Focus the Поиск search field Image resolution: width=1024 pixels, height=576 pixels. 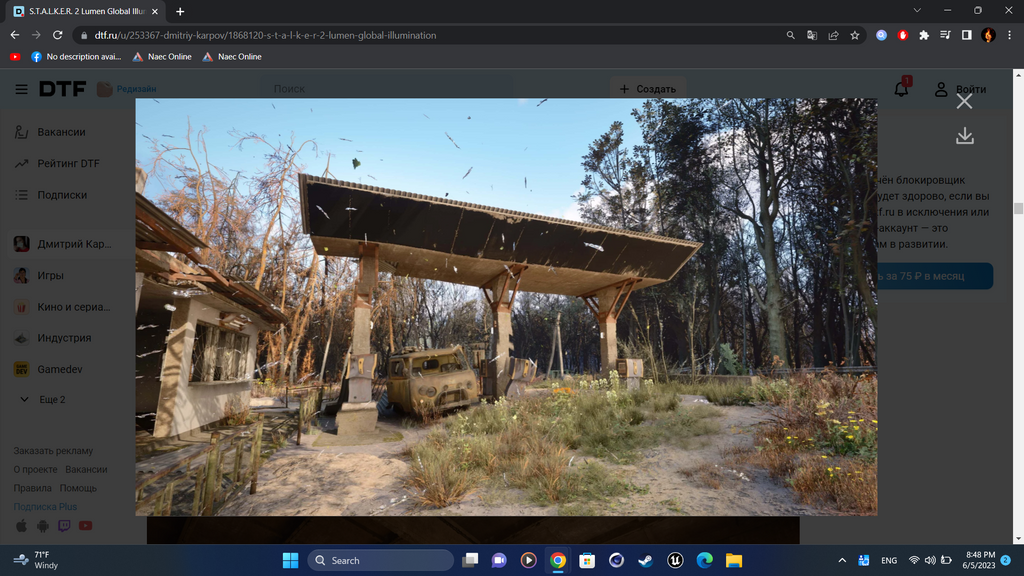[387, 89]
